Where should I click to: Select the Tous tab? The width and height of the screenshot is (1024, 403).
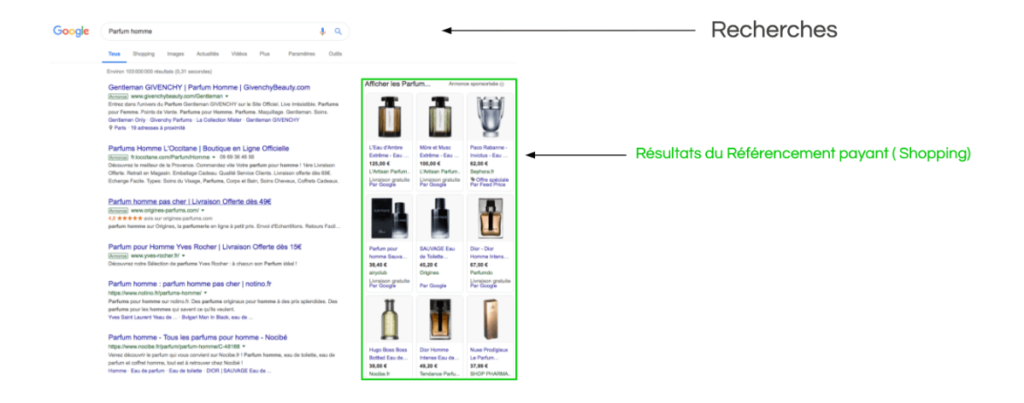tap(114, 54)
